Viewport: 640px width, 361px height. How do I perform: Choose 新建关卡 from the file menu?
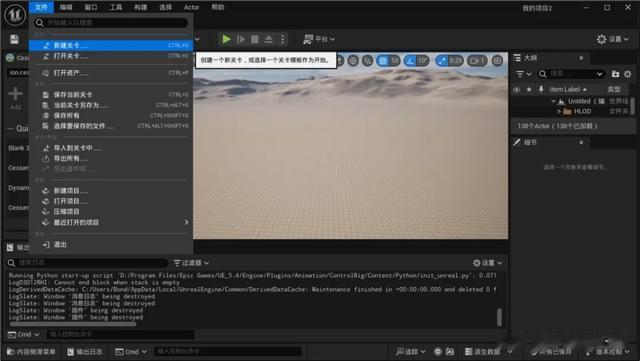click(111, 45)
